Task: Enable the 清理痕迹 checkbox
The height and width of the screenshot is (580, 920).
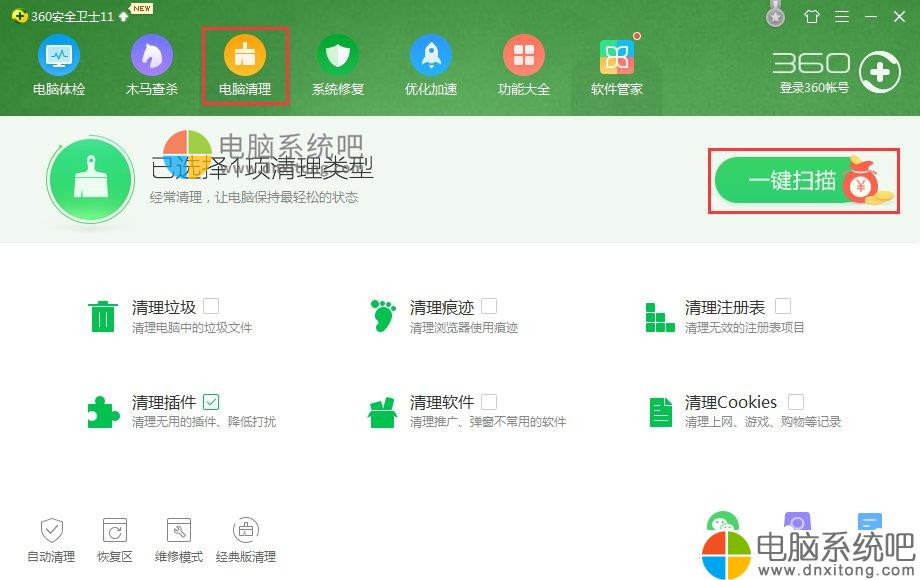Action: 489,306
